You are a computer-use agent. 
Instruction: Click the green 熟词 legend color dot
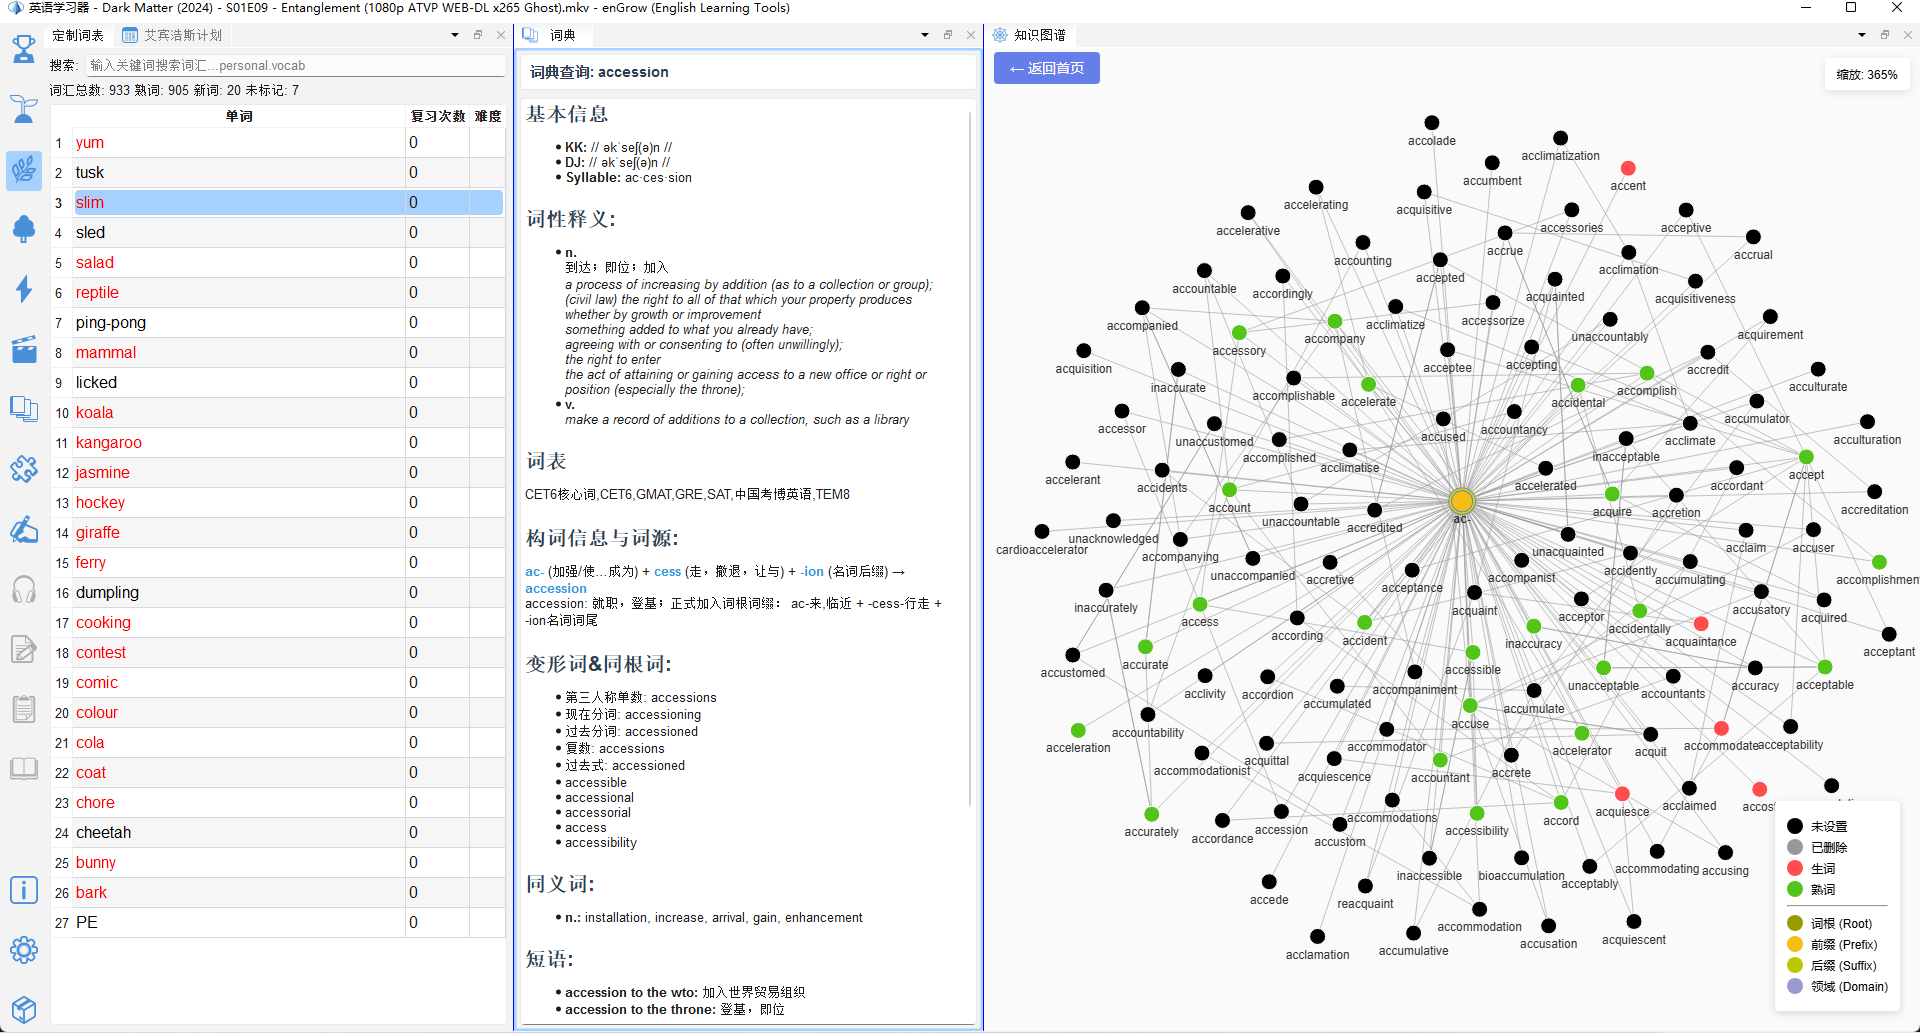tap(1795, 889)
